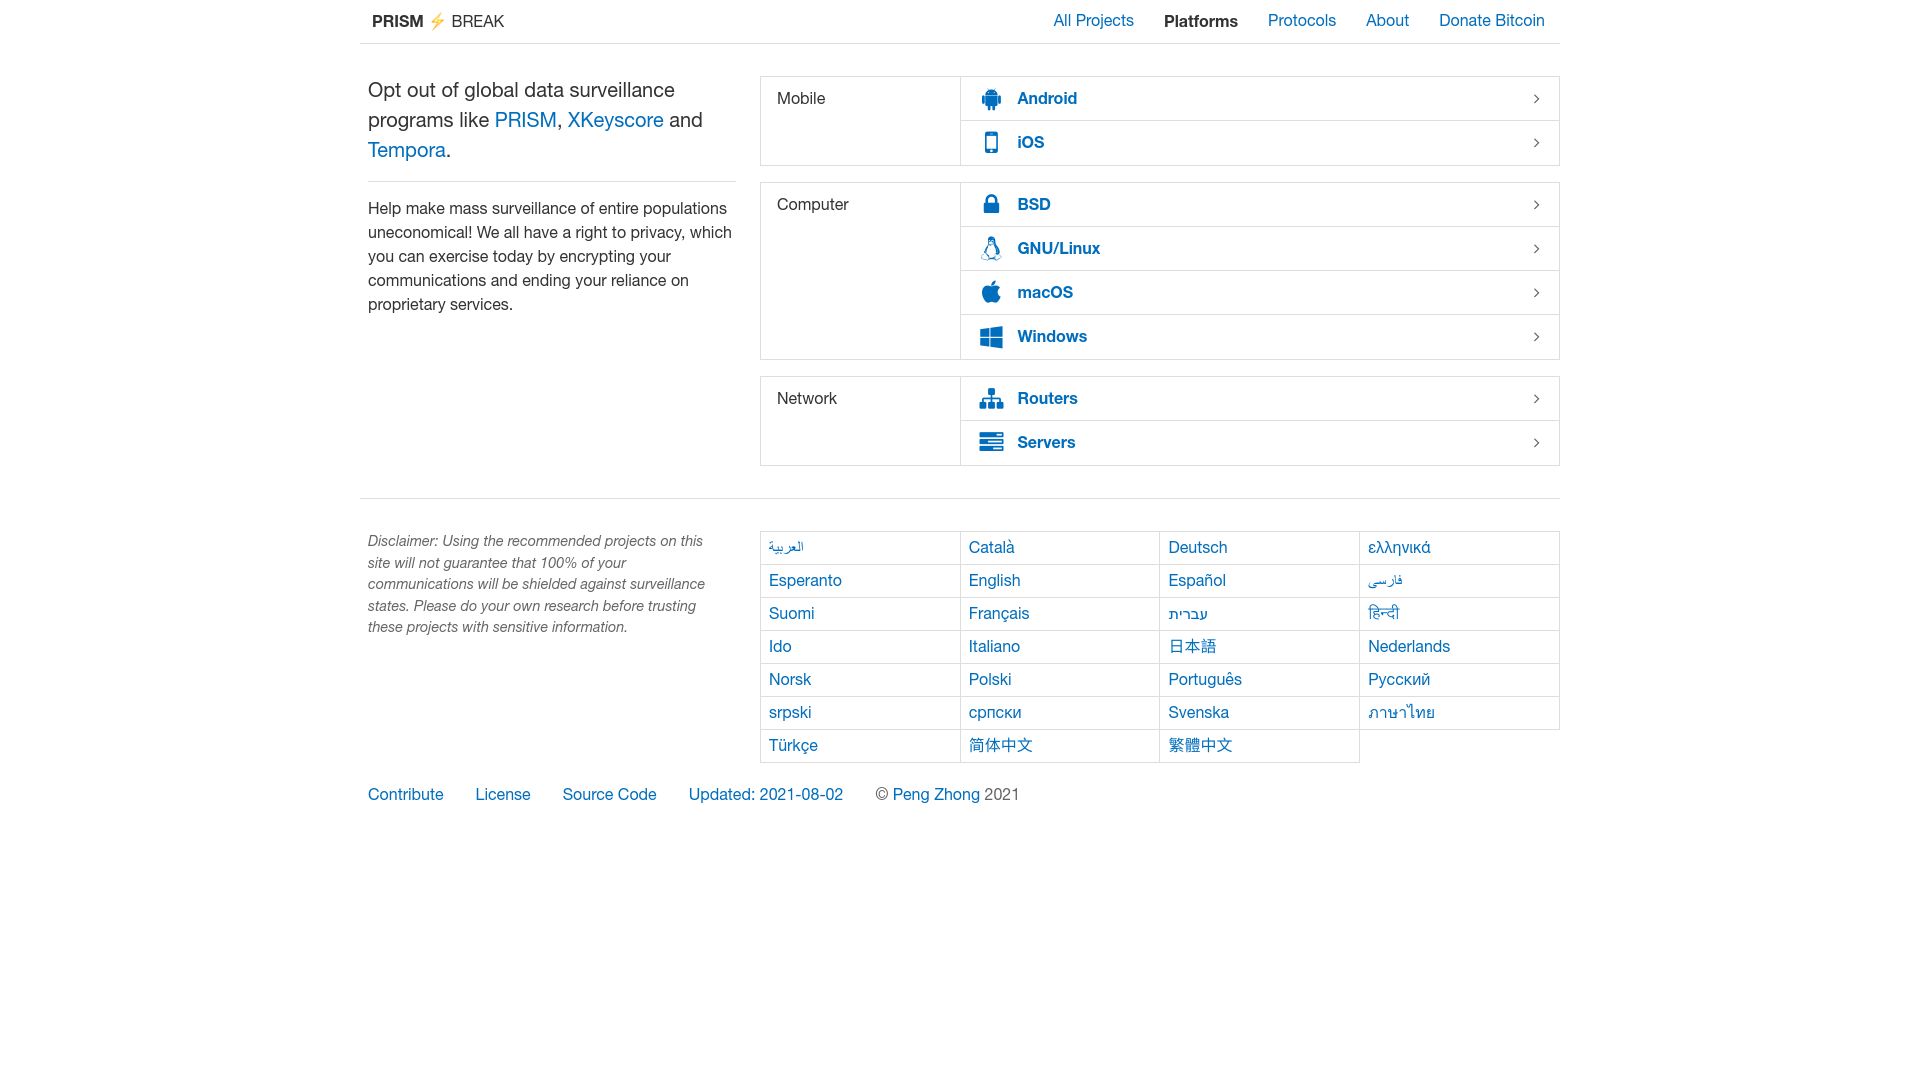Expand the GNU/Linux row chevron
The height and width of the screenshot is (1080, 1920).
coord(1536,249)
